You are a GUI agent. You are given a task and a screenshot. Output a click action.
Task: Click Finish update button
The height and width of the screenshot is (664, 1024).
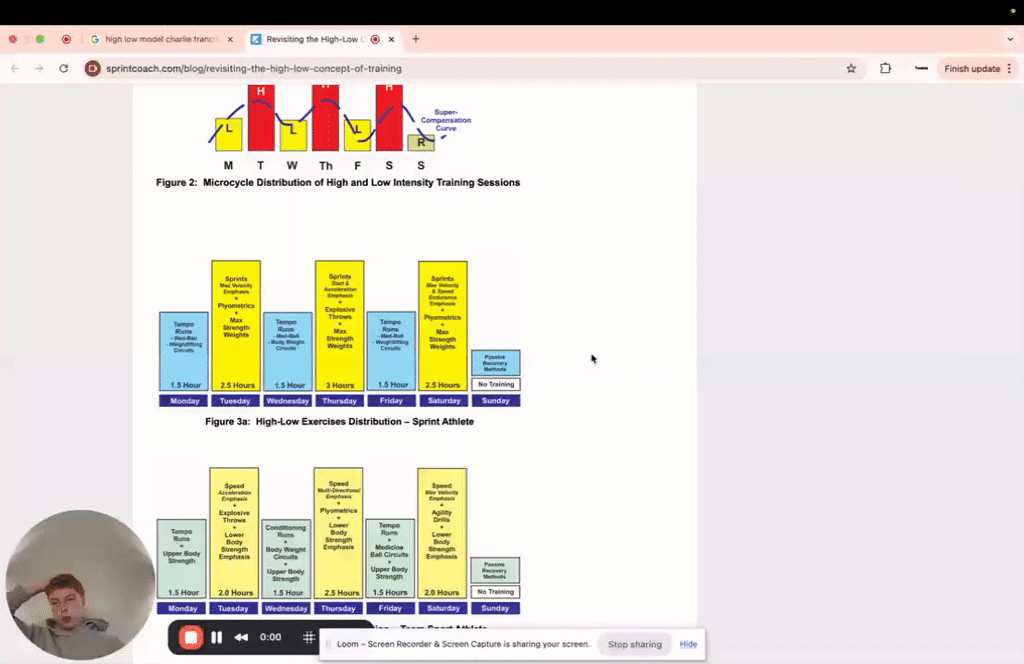coord(972,69)
